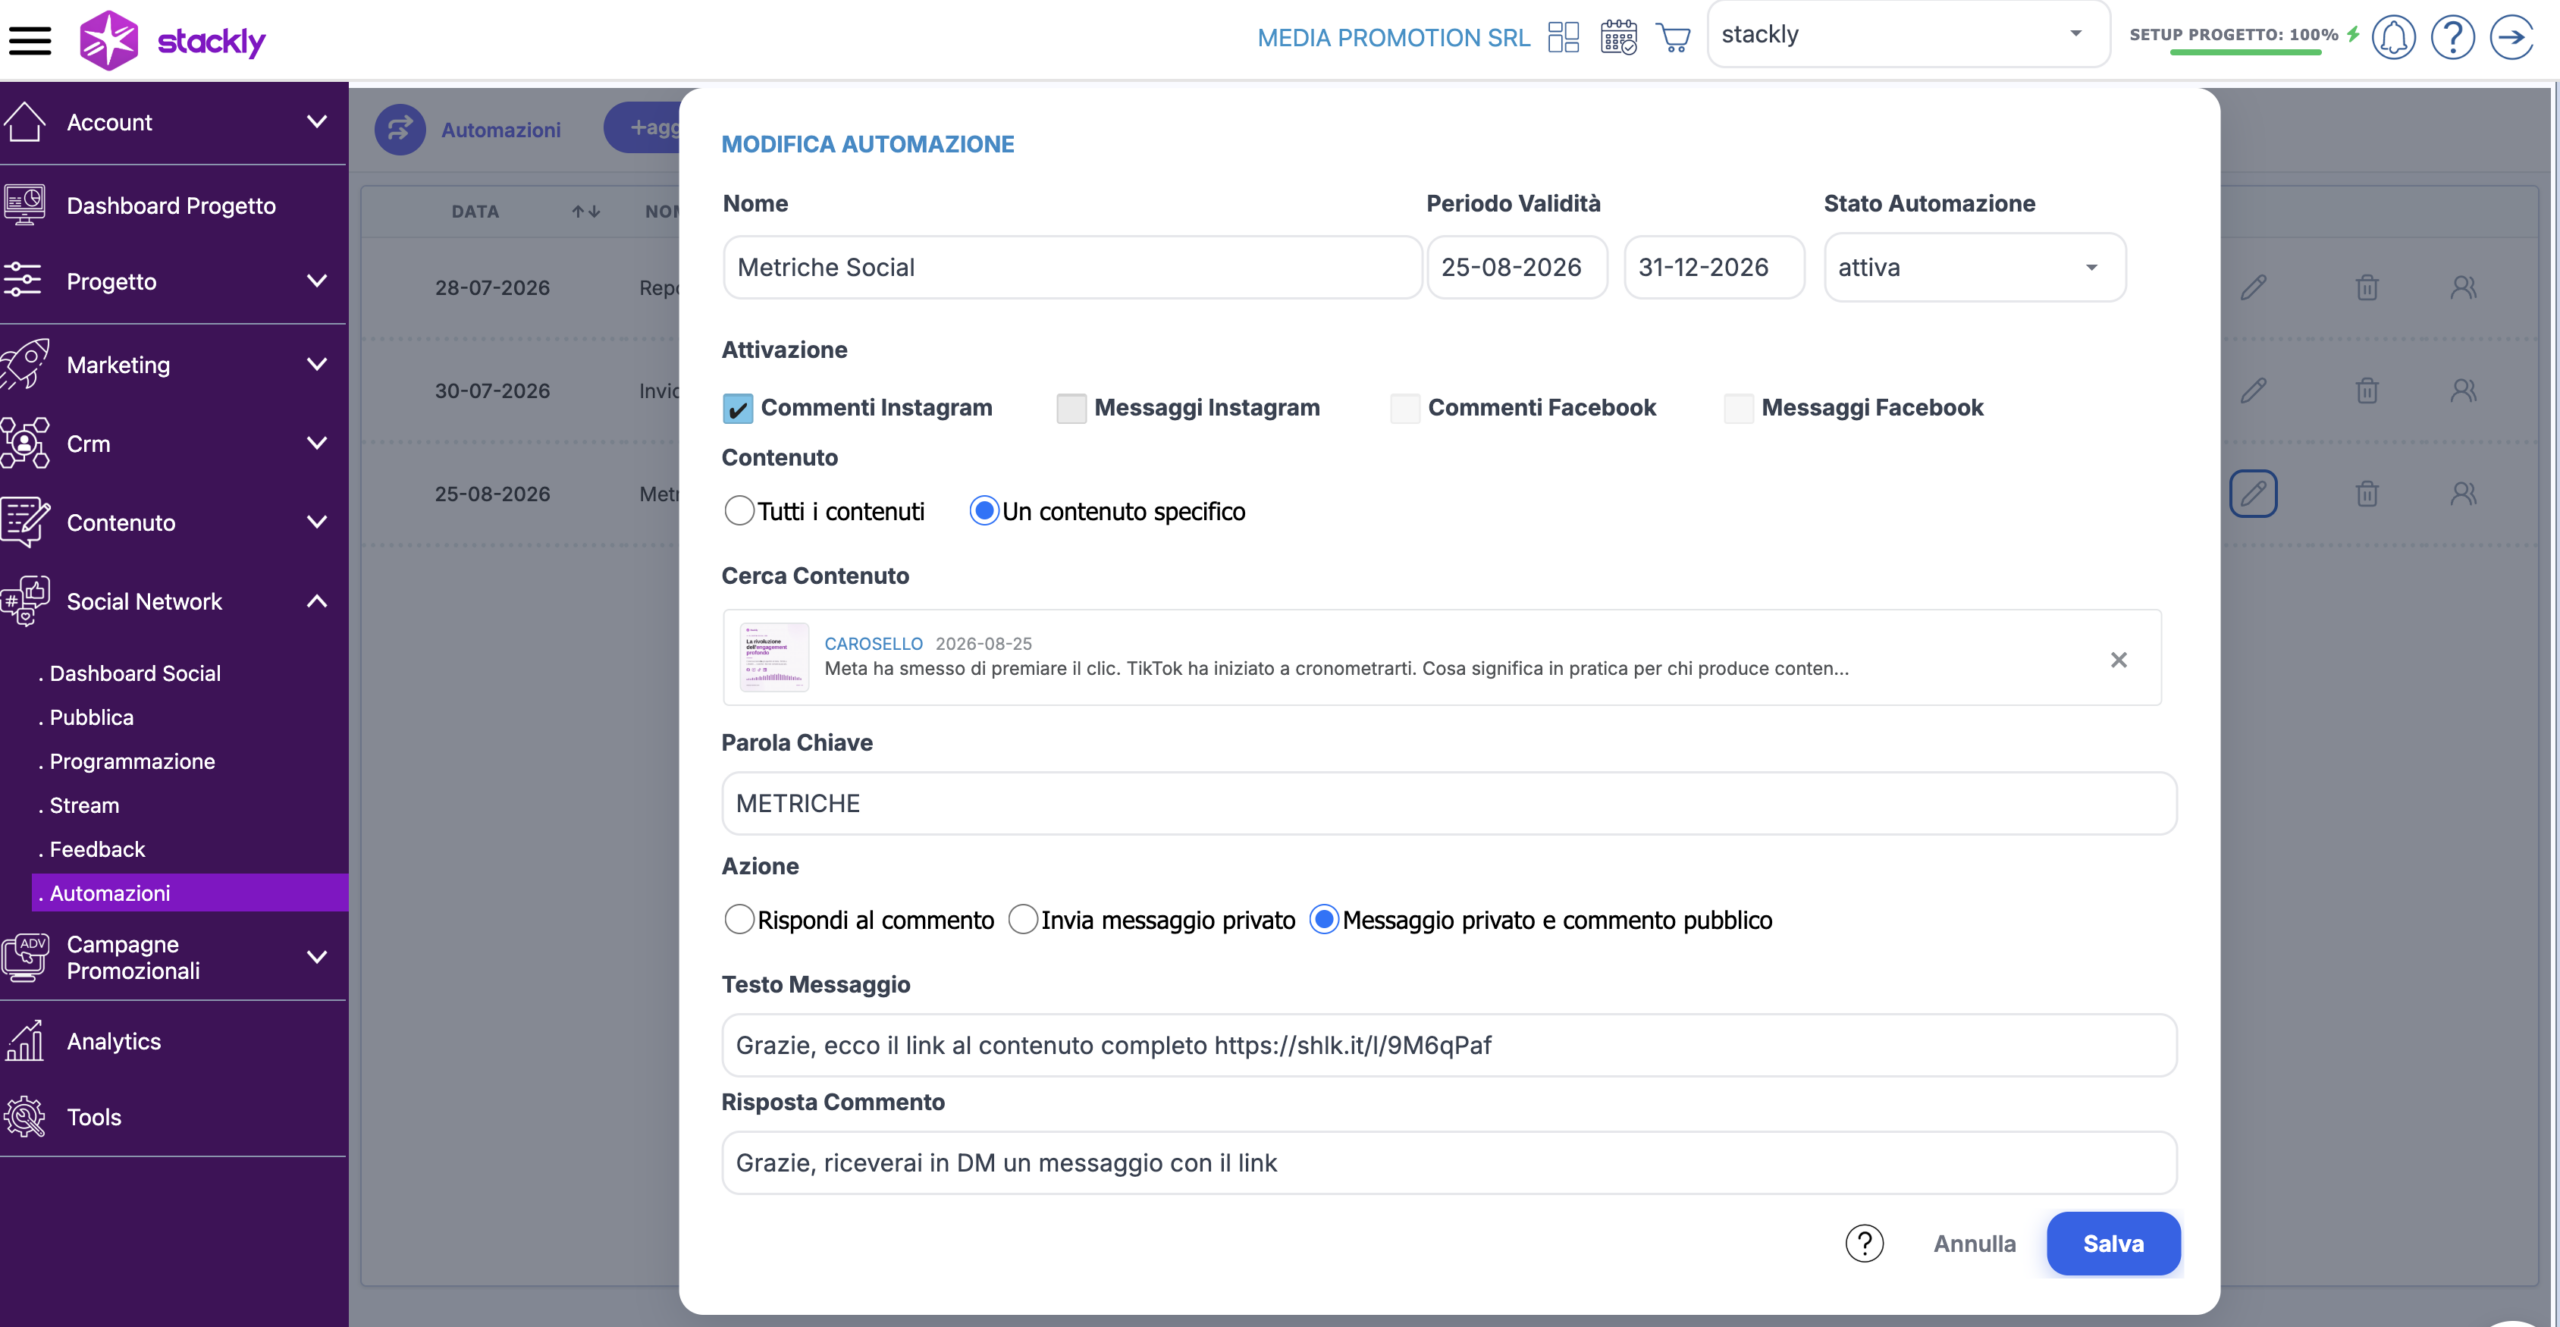This screenshot has width=2560, height=1327.
Task: Select Tutti i contenuti radio
Action: (x=739, y=511)
